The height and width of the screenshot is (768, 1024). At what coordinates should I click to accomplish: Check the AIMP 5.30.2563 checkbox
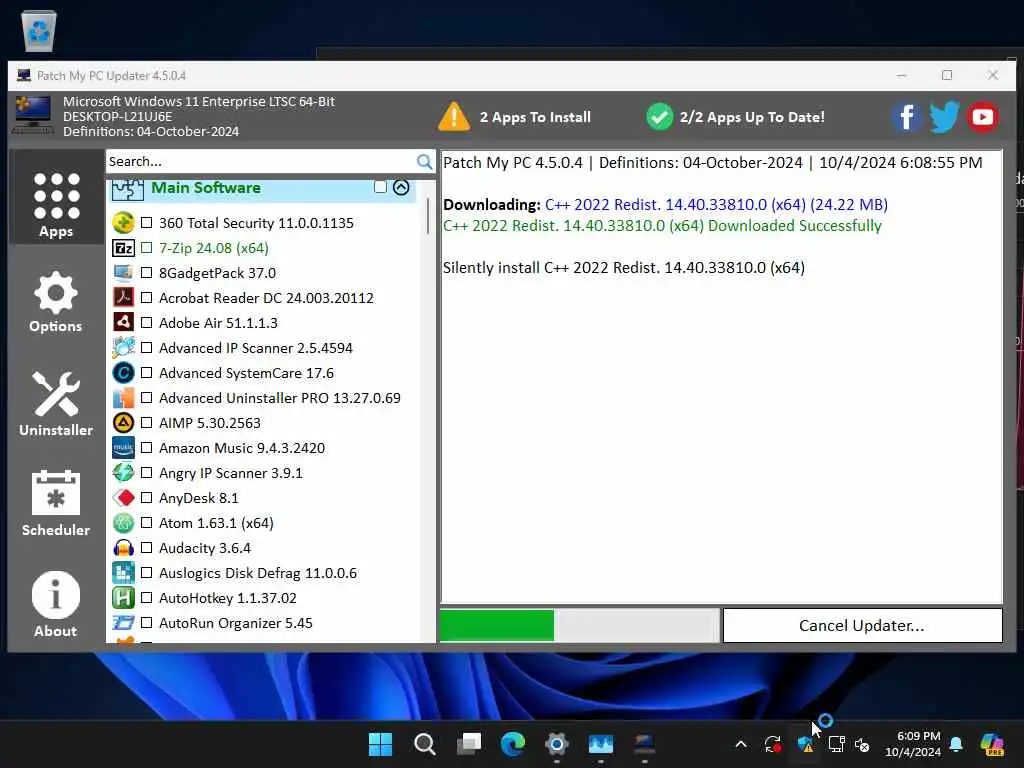tap(147, 423)
